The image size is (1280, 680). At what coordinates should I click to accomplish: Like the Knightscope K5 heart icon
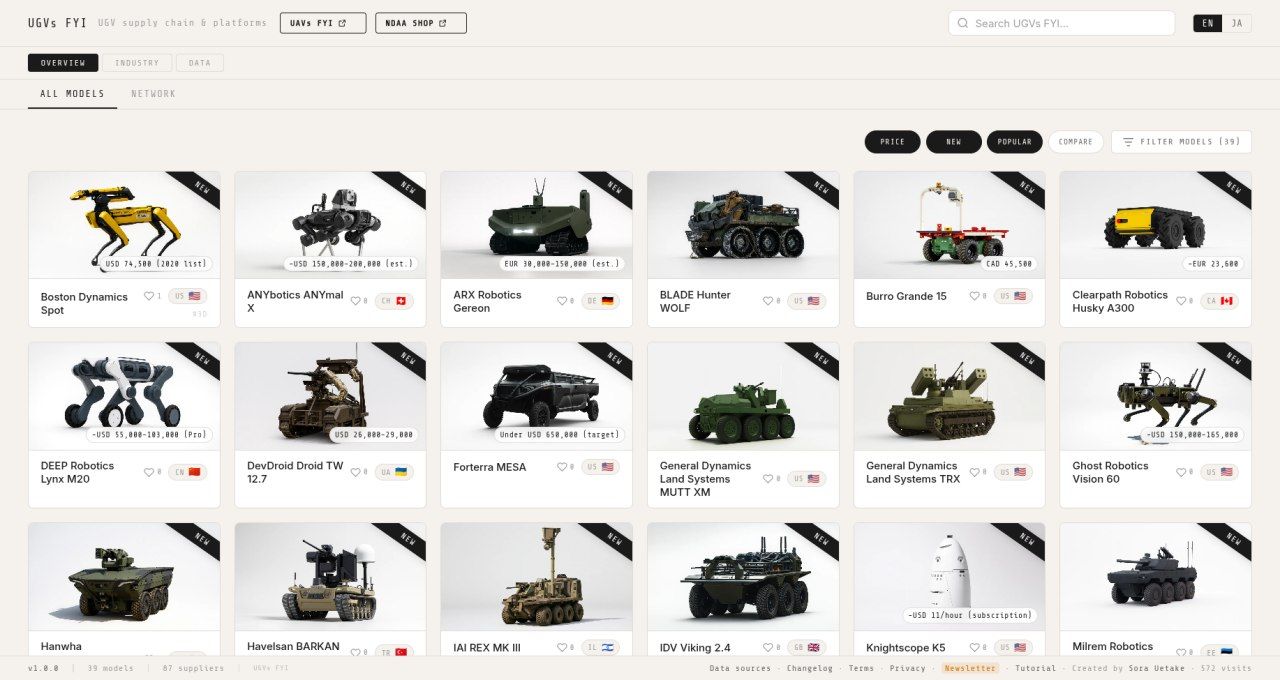tap(975, 648)
